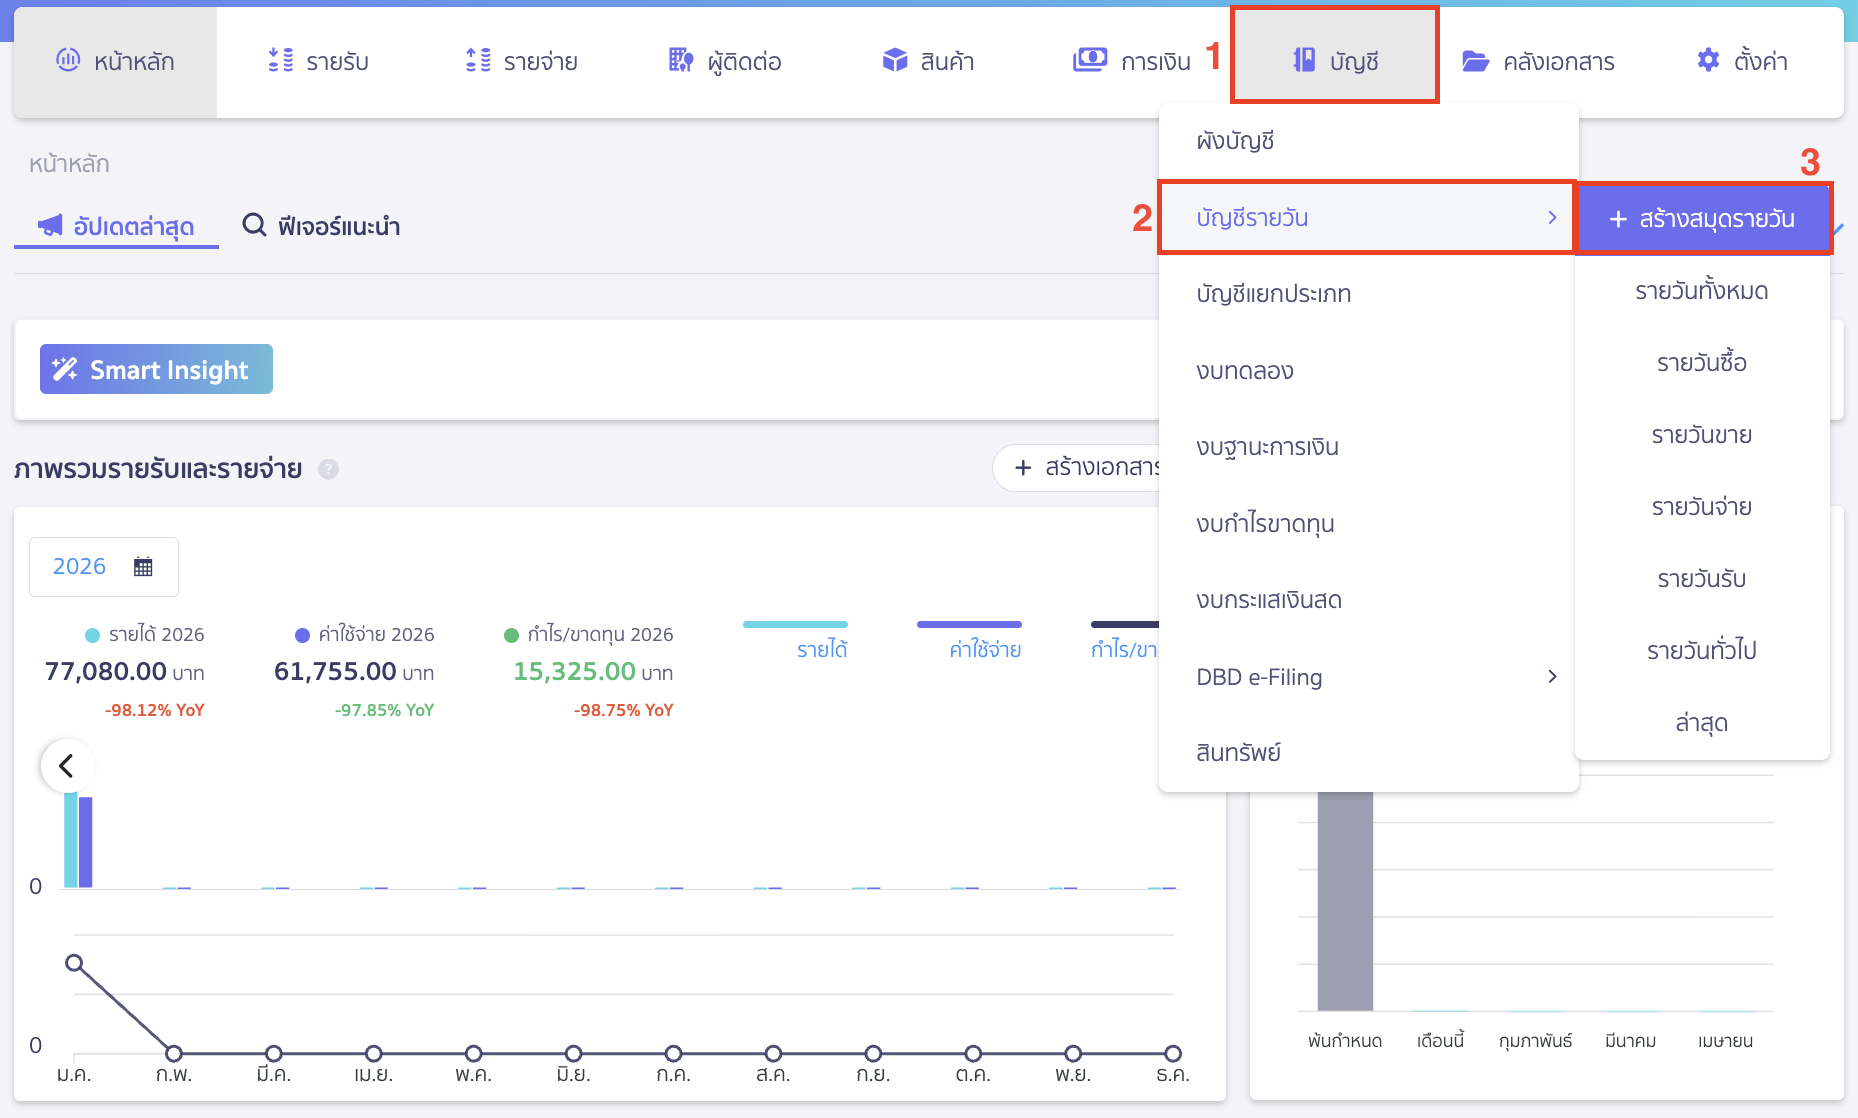This screenshot has height=1118, width=1858.
Task: Switch to the ฟีเจอร์แนะนำ tab
Action: [x=322, y=226]
